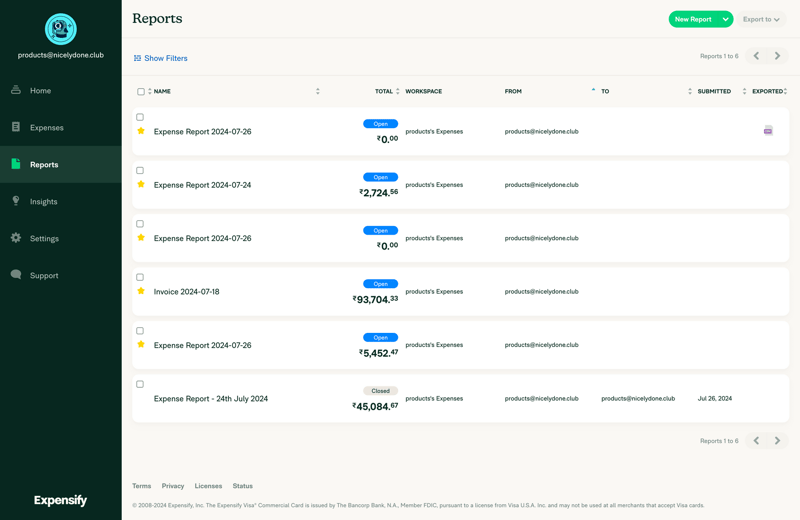Open the account avatar profile picture
Viewport: 800px width, 520px height.
[61, 29]
